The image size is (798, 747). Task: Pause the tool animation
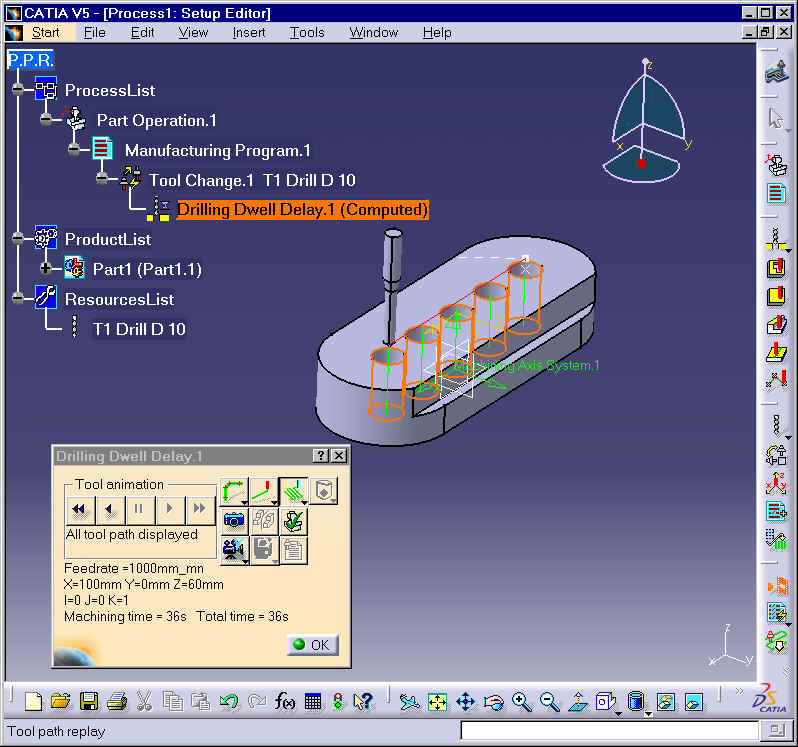coord(139,508)
